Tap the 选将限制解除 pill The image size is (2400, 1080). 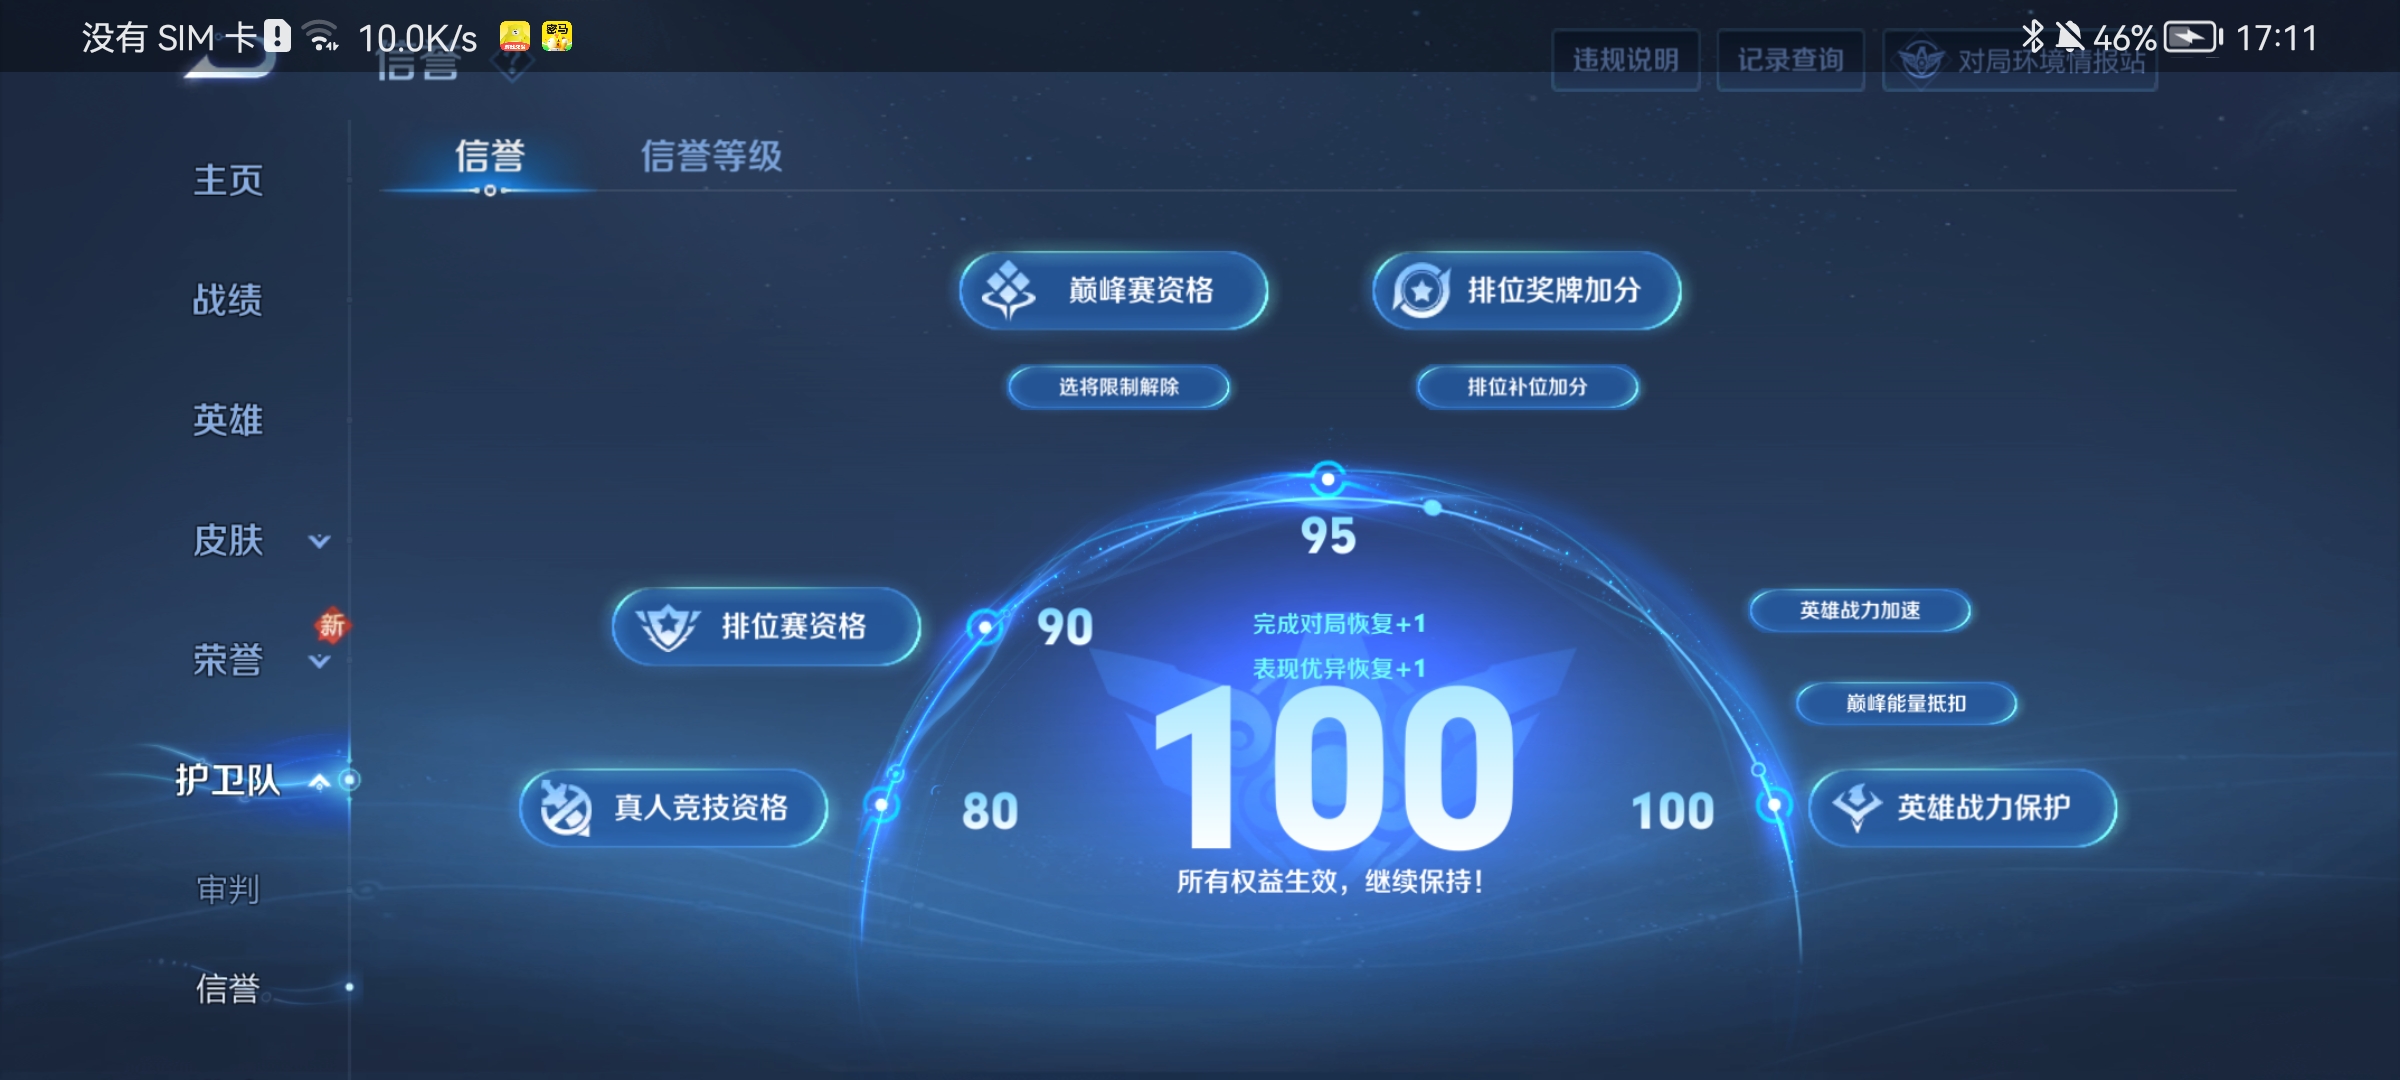click(1118, 387)
